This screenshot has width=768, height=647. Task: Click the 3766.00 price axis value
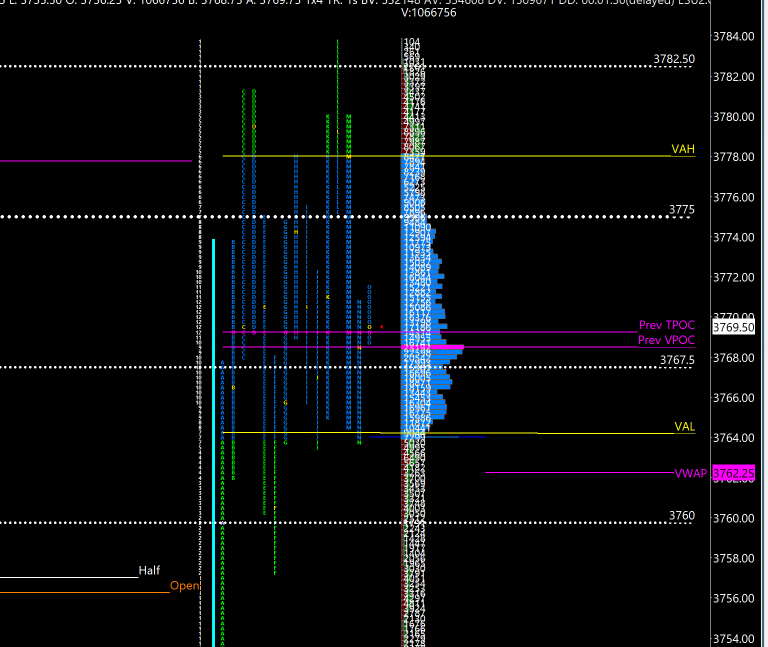pos(733,398)
